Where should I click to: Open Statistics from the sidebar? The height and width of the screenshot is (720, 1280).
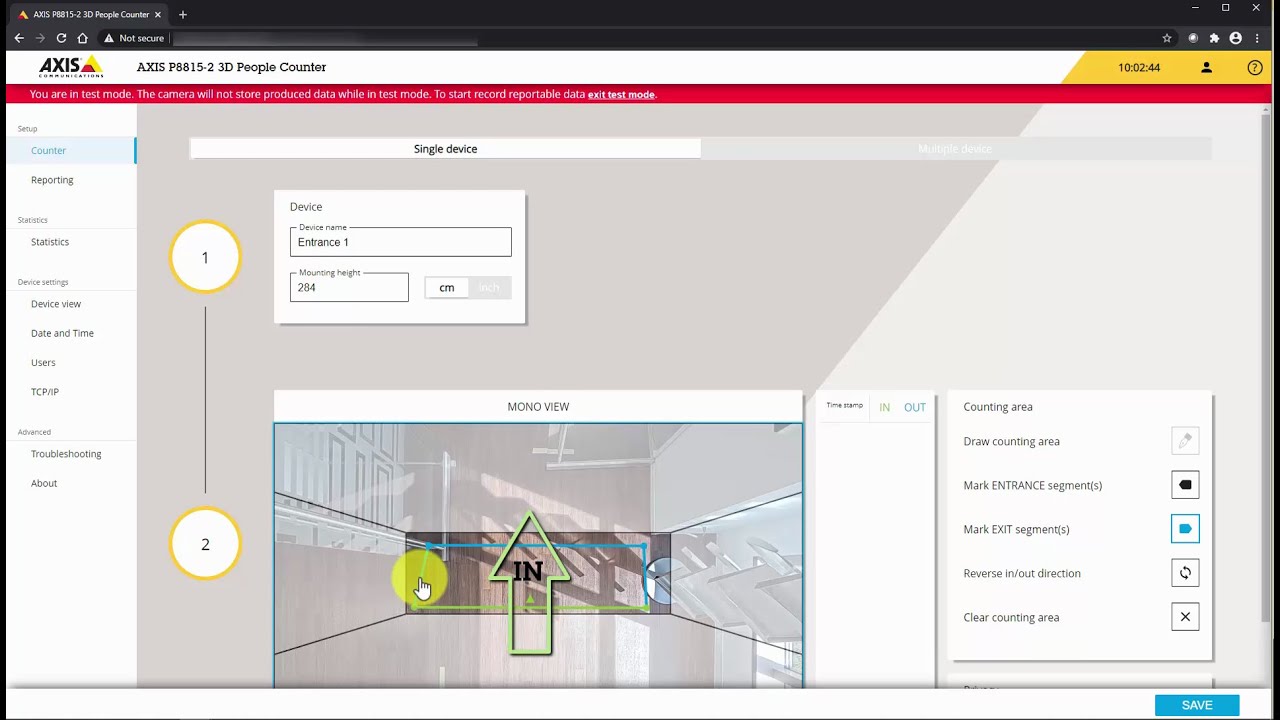coord(50,242)
